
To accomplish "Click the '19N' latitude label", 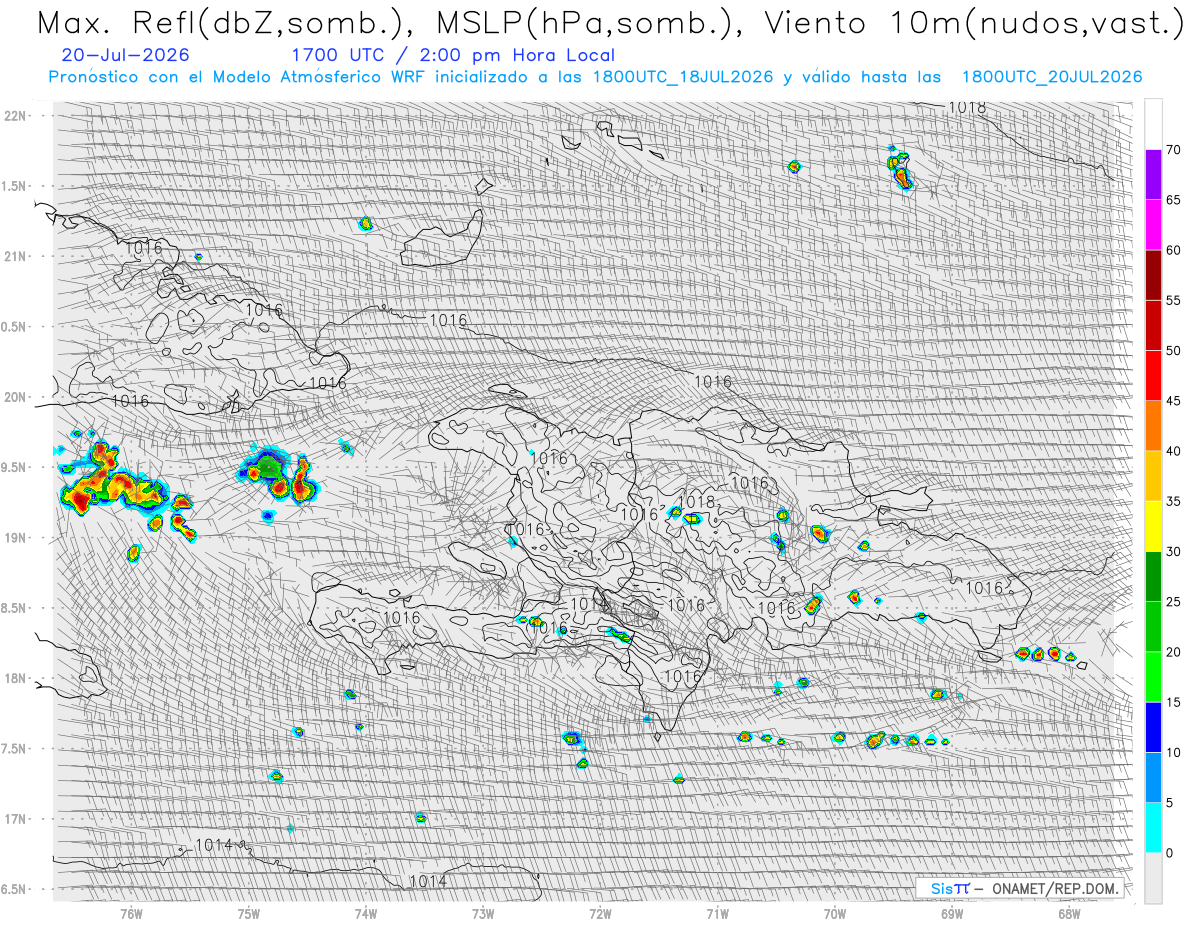I will [15, 538].
